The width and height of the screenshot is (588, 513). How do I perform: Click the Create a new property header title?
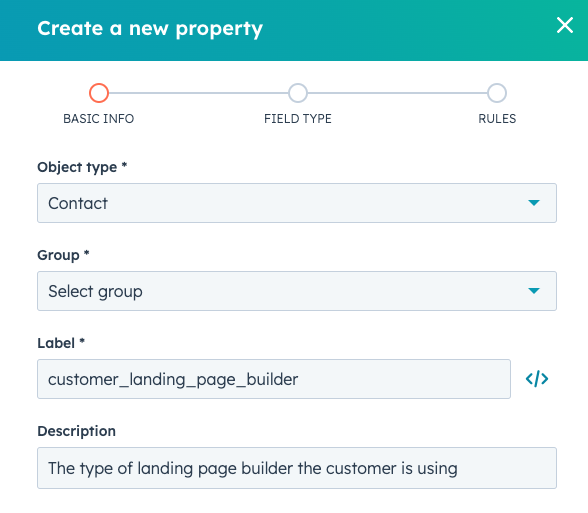coord(150,28)
